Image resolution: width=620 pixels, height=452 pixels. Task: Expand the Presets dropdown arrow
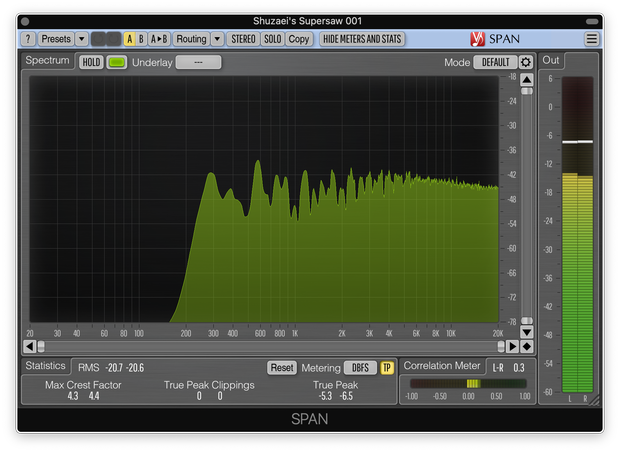tap(81, 39)
